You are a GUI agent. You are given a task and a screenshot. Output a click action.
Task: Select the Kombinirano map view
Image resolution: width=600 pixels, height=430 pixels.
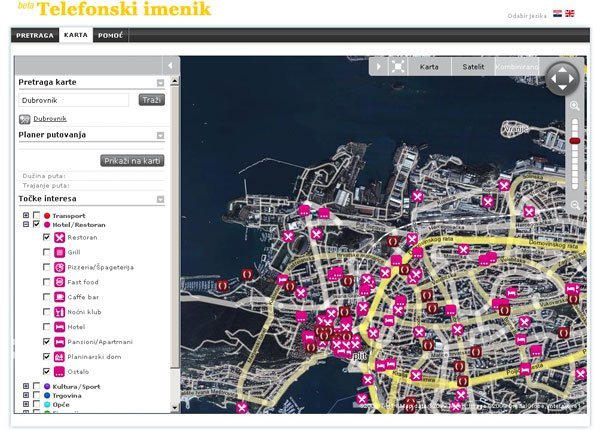pos(517,67)
